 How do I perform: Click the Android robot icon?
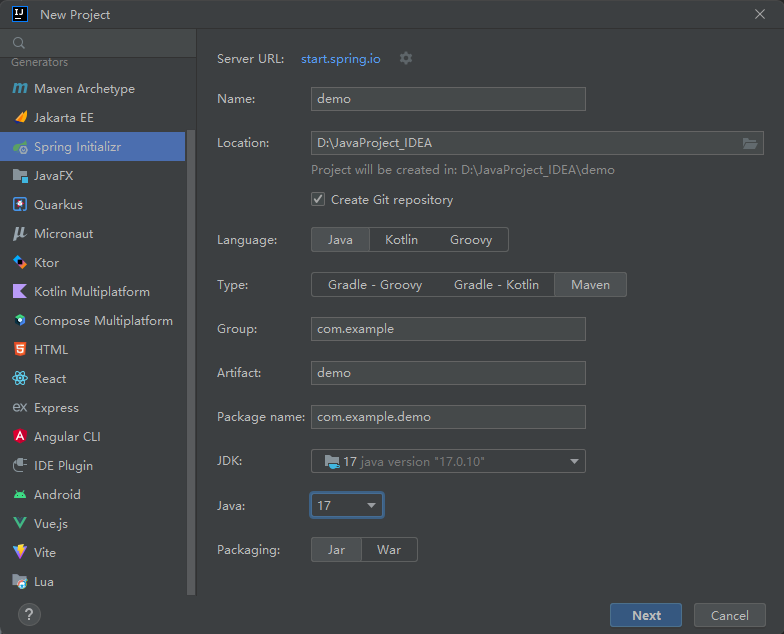pos(20,494)
